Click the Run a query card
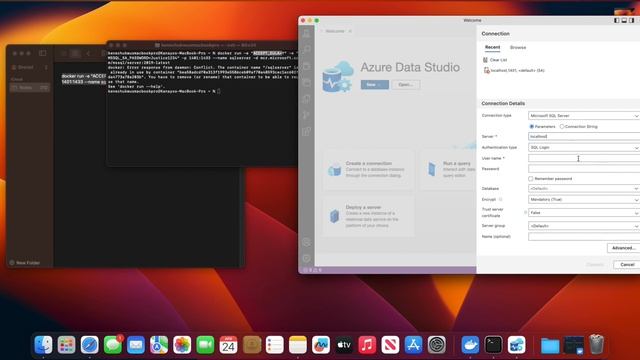This screenshot has height=360, width=640. click(449, 170)
